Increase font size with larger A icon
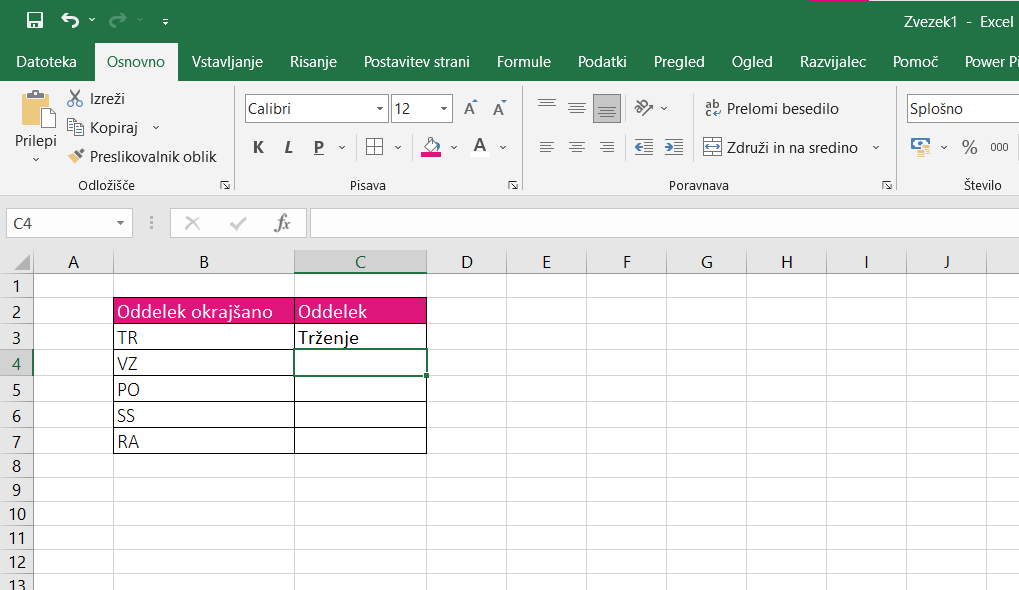The image size is (1019, 590). pyautogui.click(x=471, y=108)
